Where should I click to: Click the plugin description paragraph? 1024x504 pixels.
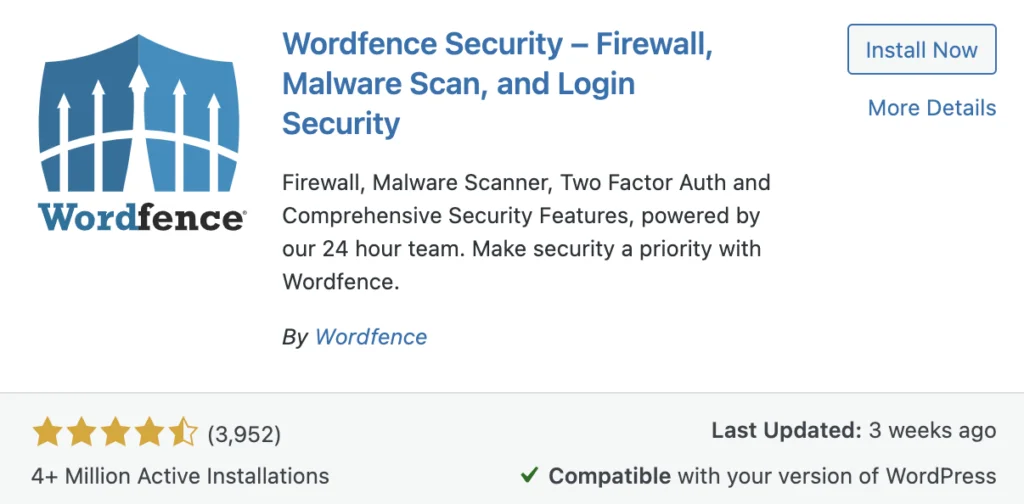click(526, 232)
